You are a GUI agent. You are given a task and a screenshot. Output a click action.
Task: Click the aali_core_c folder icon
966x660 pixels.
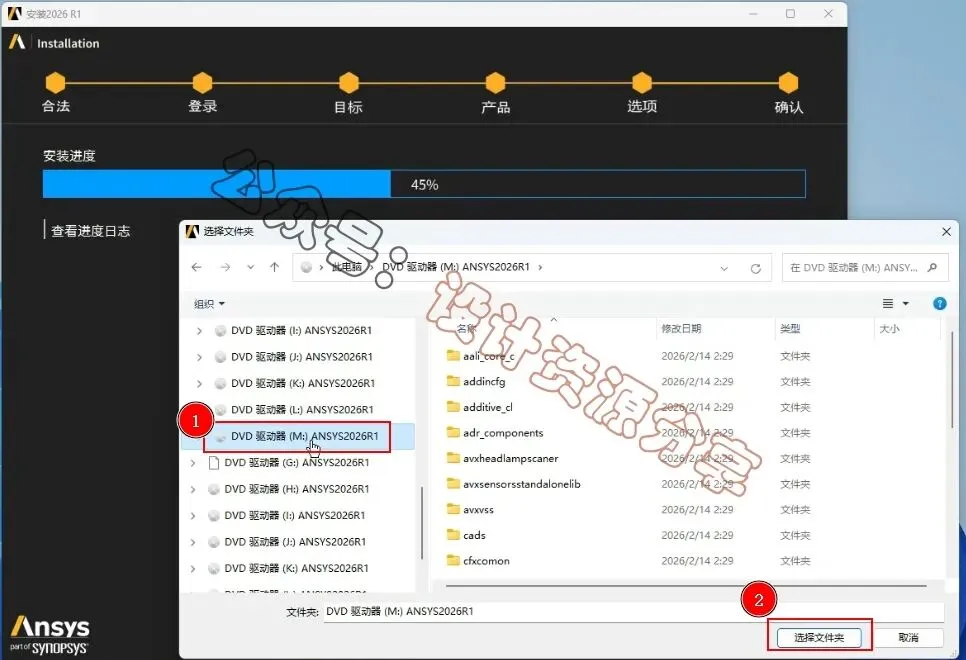453,356
